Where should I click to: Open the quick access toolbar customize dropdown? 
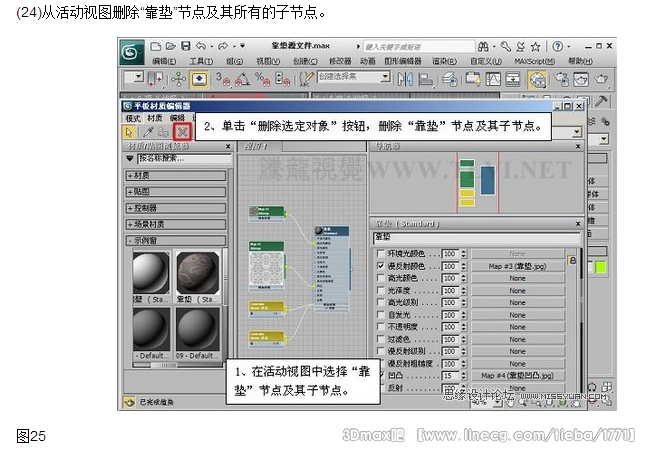(243, 46)
